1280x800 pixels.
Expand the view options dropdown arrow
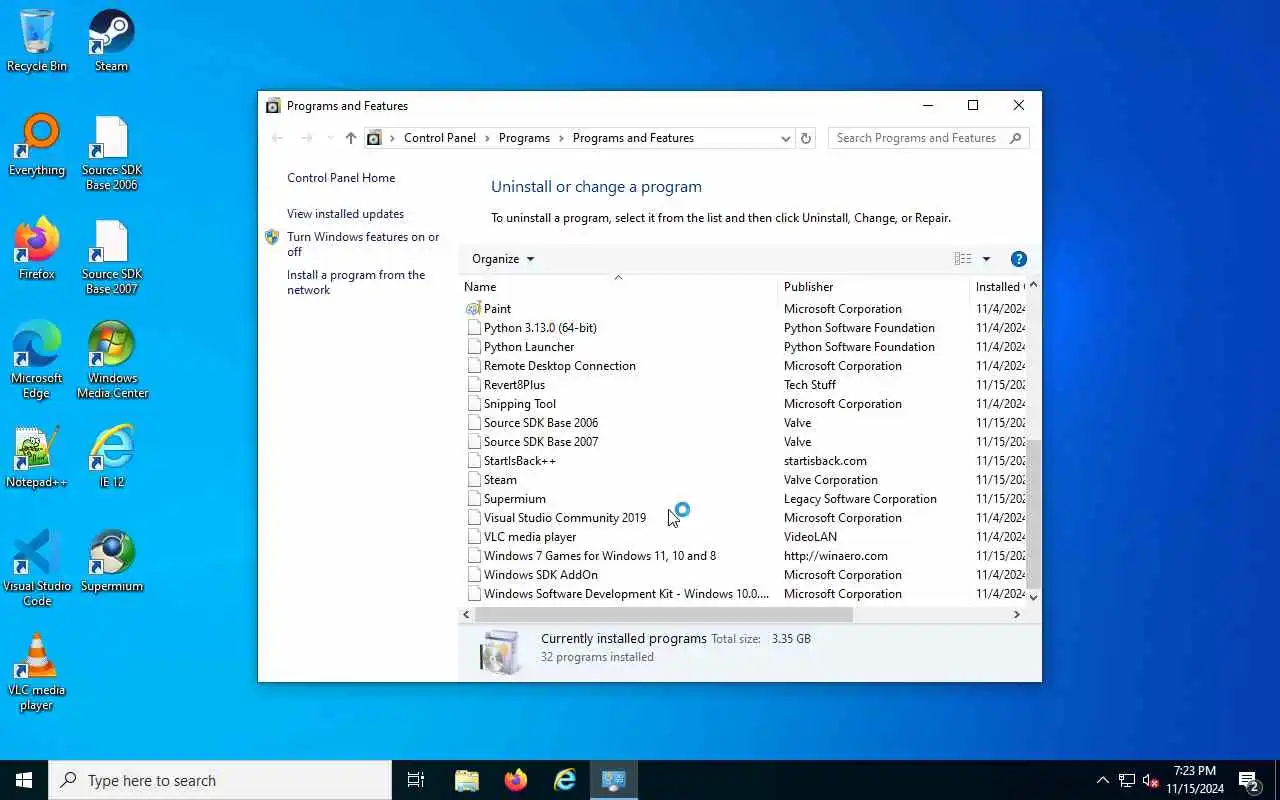(986, 259)
